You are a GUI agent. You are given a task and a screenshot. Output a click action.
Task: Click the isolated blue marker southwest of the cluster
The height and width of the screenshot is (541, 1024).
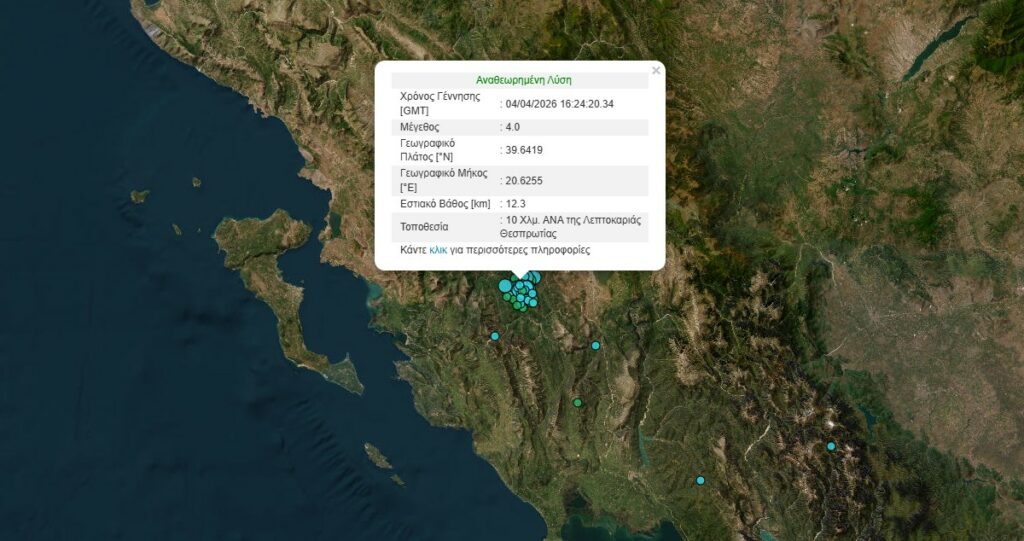[x=494, y=336]
